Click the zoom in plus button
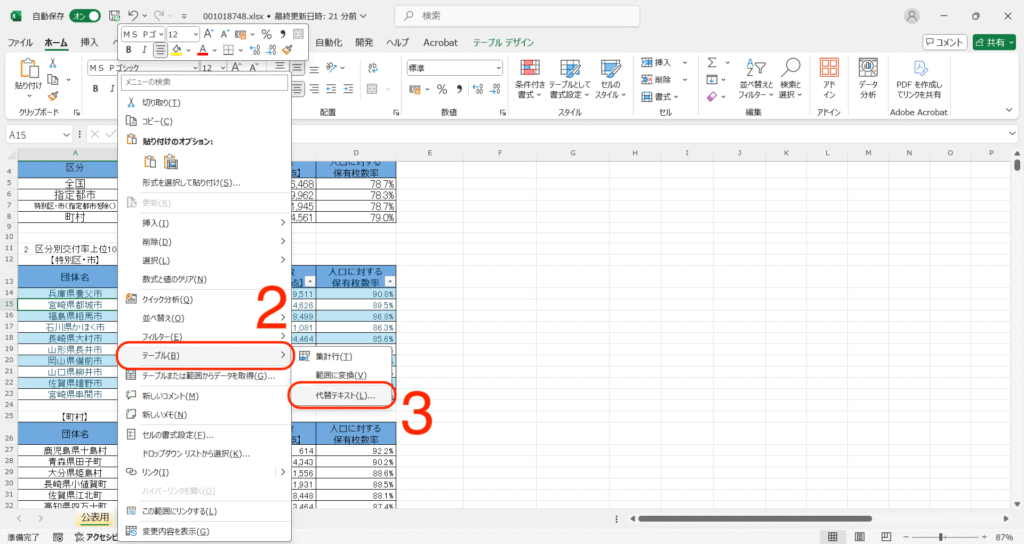1024x544 pixels. pos(984,537)
